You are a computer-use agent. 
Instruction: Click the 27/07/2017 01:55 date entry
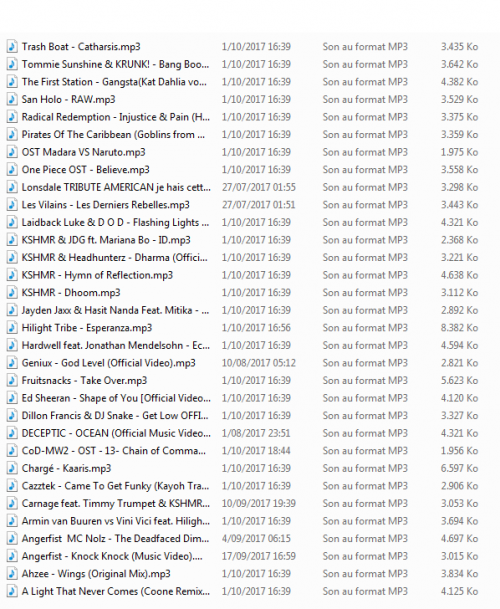point(259,187)
